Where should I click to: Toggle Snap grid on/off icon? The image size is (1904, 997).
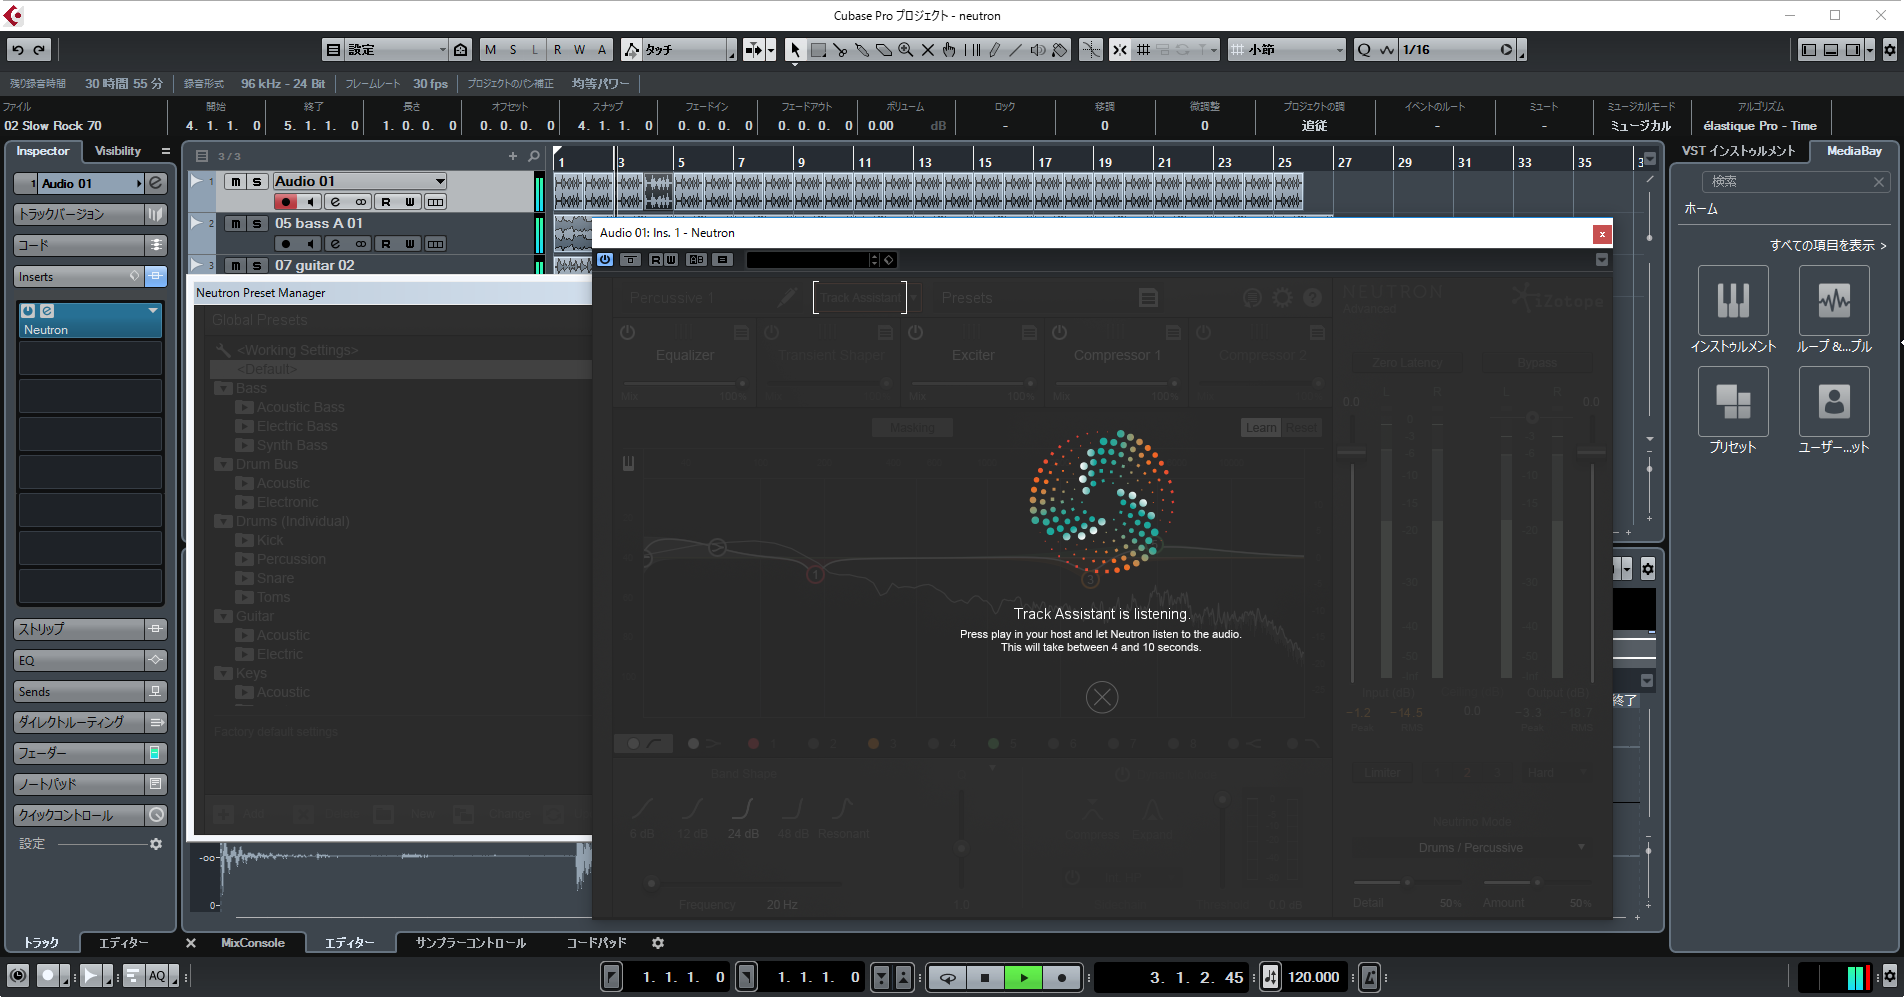coord(1120,50)
